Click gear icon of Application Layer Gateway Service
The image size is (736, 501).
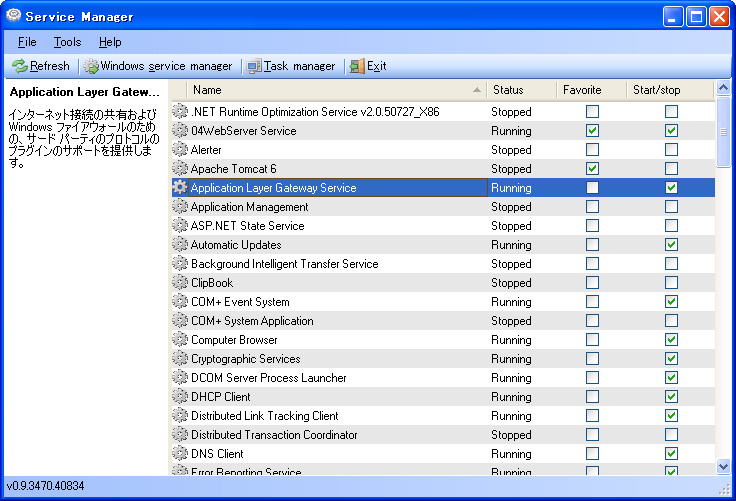180,187
